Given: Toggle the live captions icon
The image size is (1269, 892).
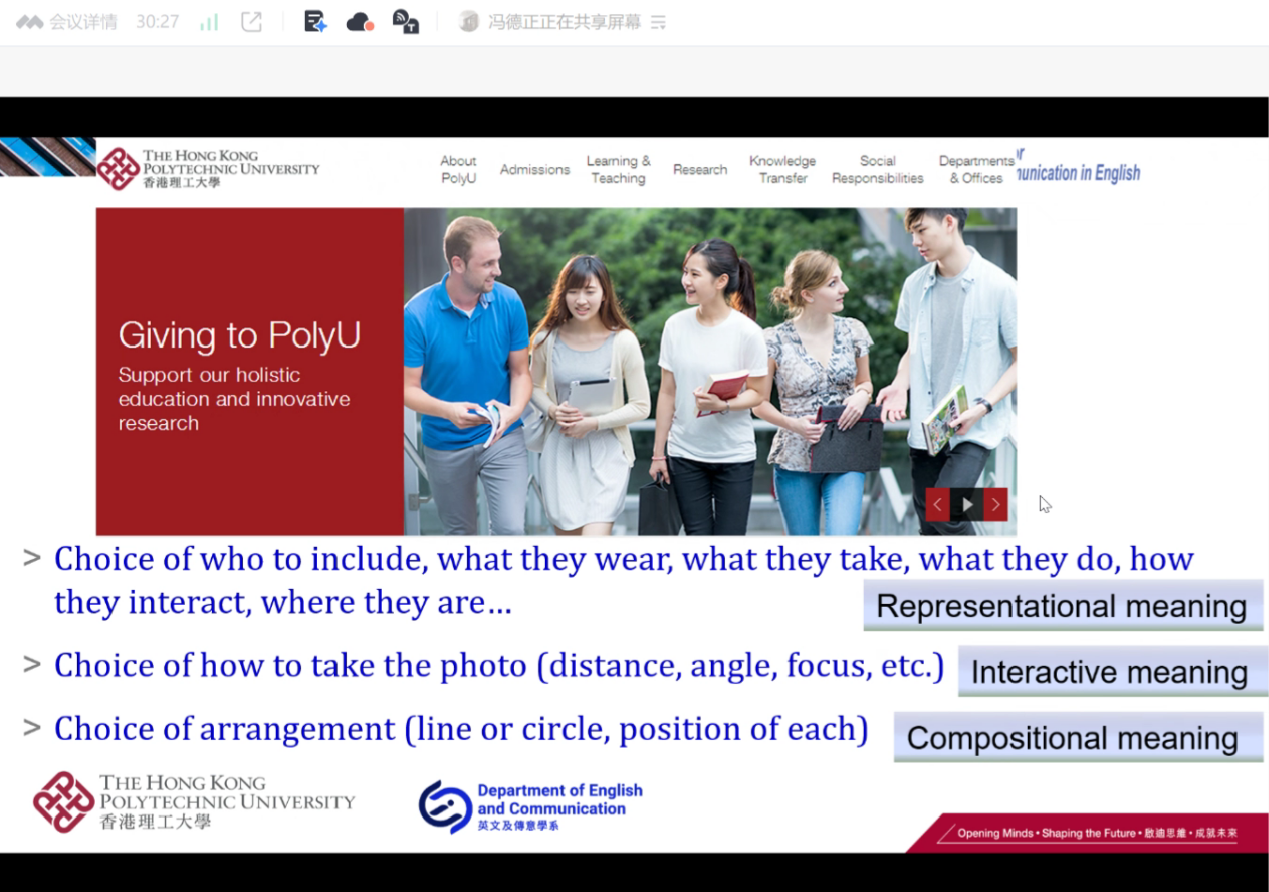Looking at the screenshot, I should click(x=405, y=22).
